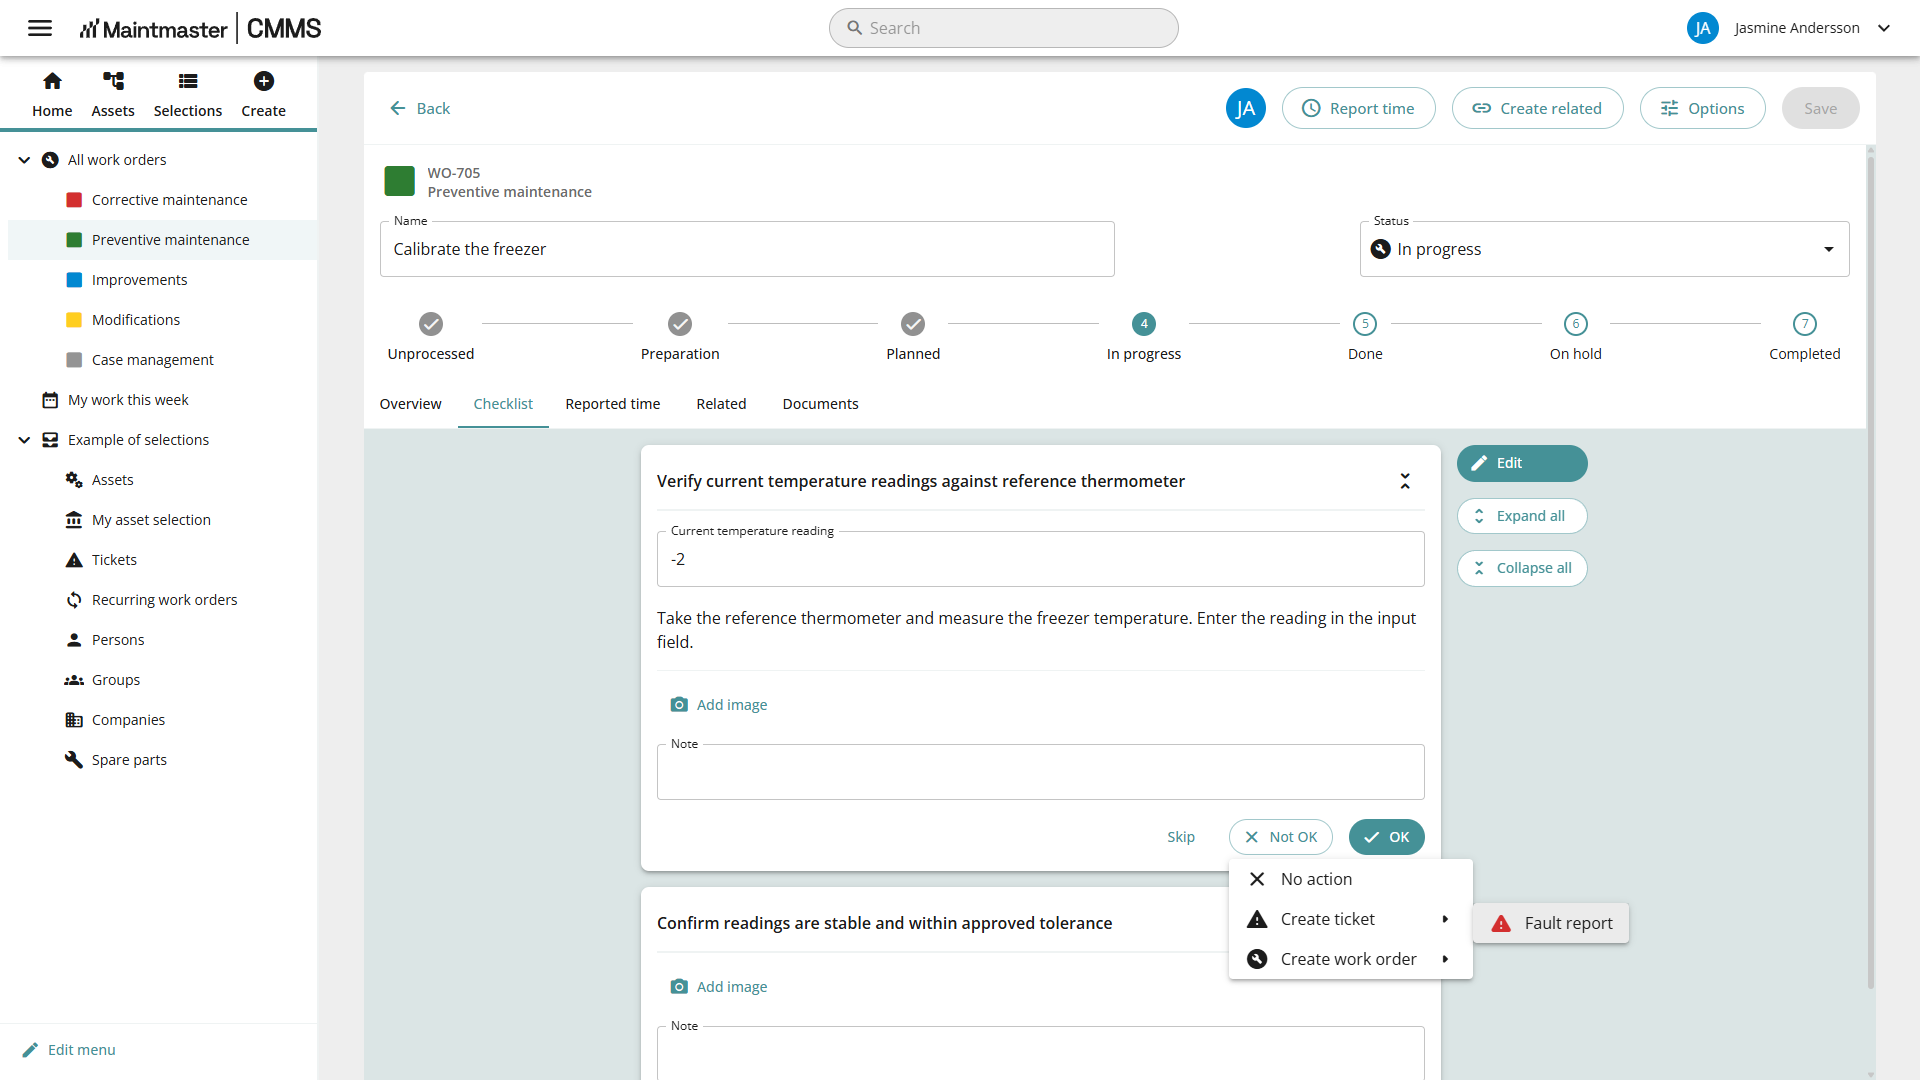This screenshot has height=1080, width=1920.
Task: Go to Home in navigation
Action: 52,94
